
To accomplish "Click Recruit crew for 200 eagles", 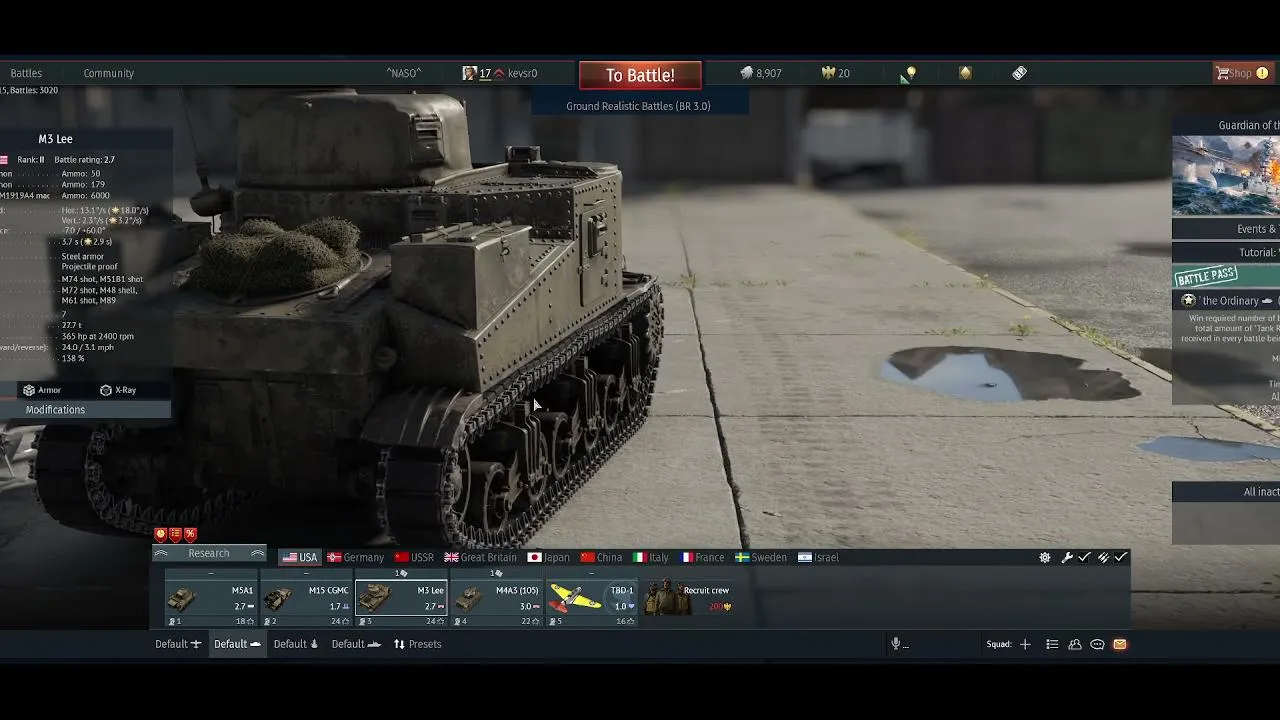I will pos(688,598).
